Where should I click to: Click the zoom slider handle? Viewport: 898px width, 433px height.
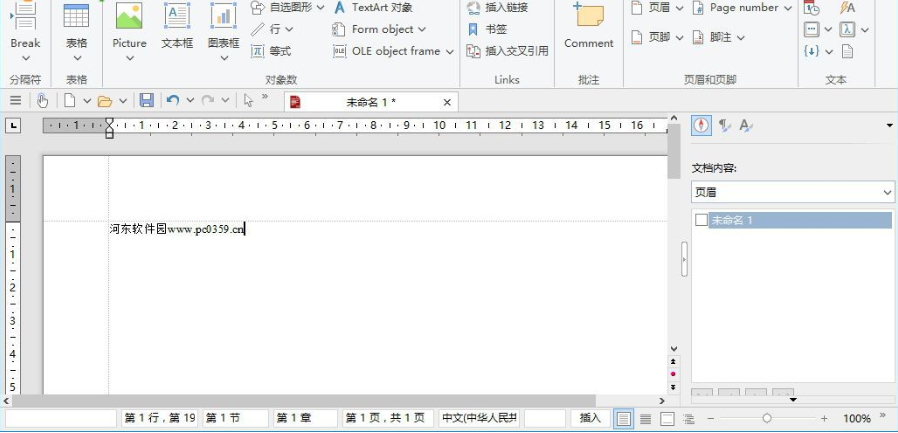click(767, 418)
